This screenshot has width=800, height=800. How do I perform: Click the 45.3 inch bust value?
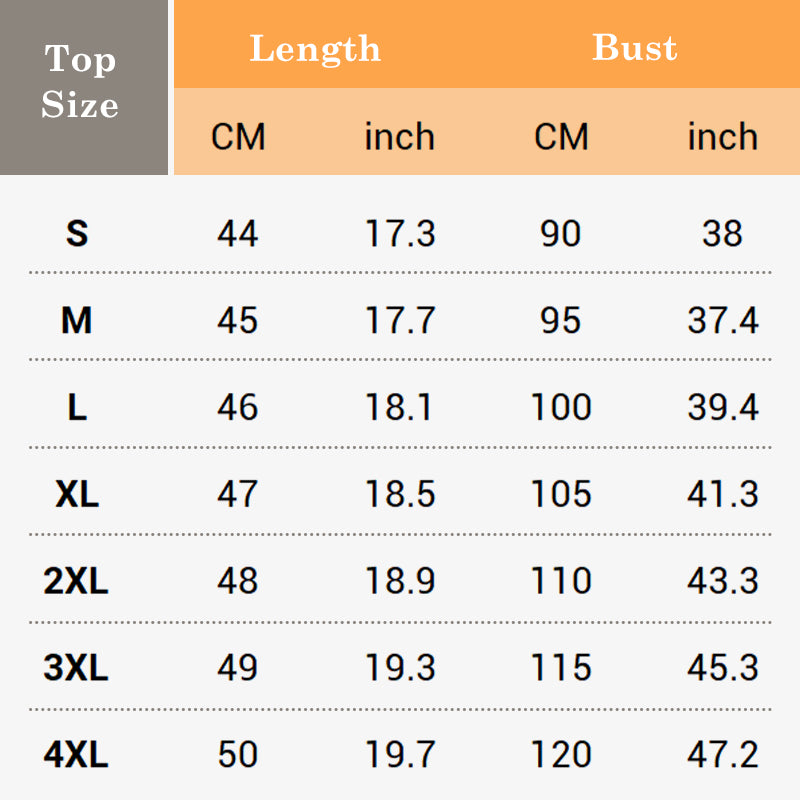(722, 668)
